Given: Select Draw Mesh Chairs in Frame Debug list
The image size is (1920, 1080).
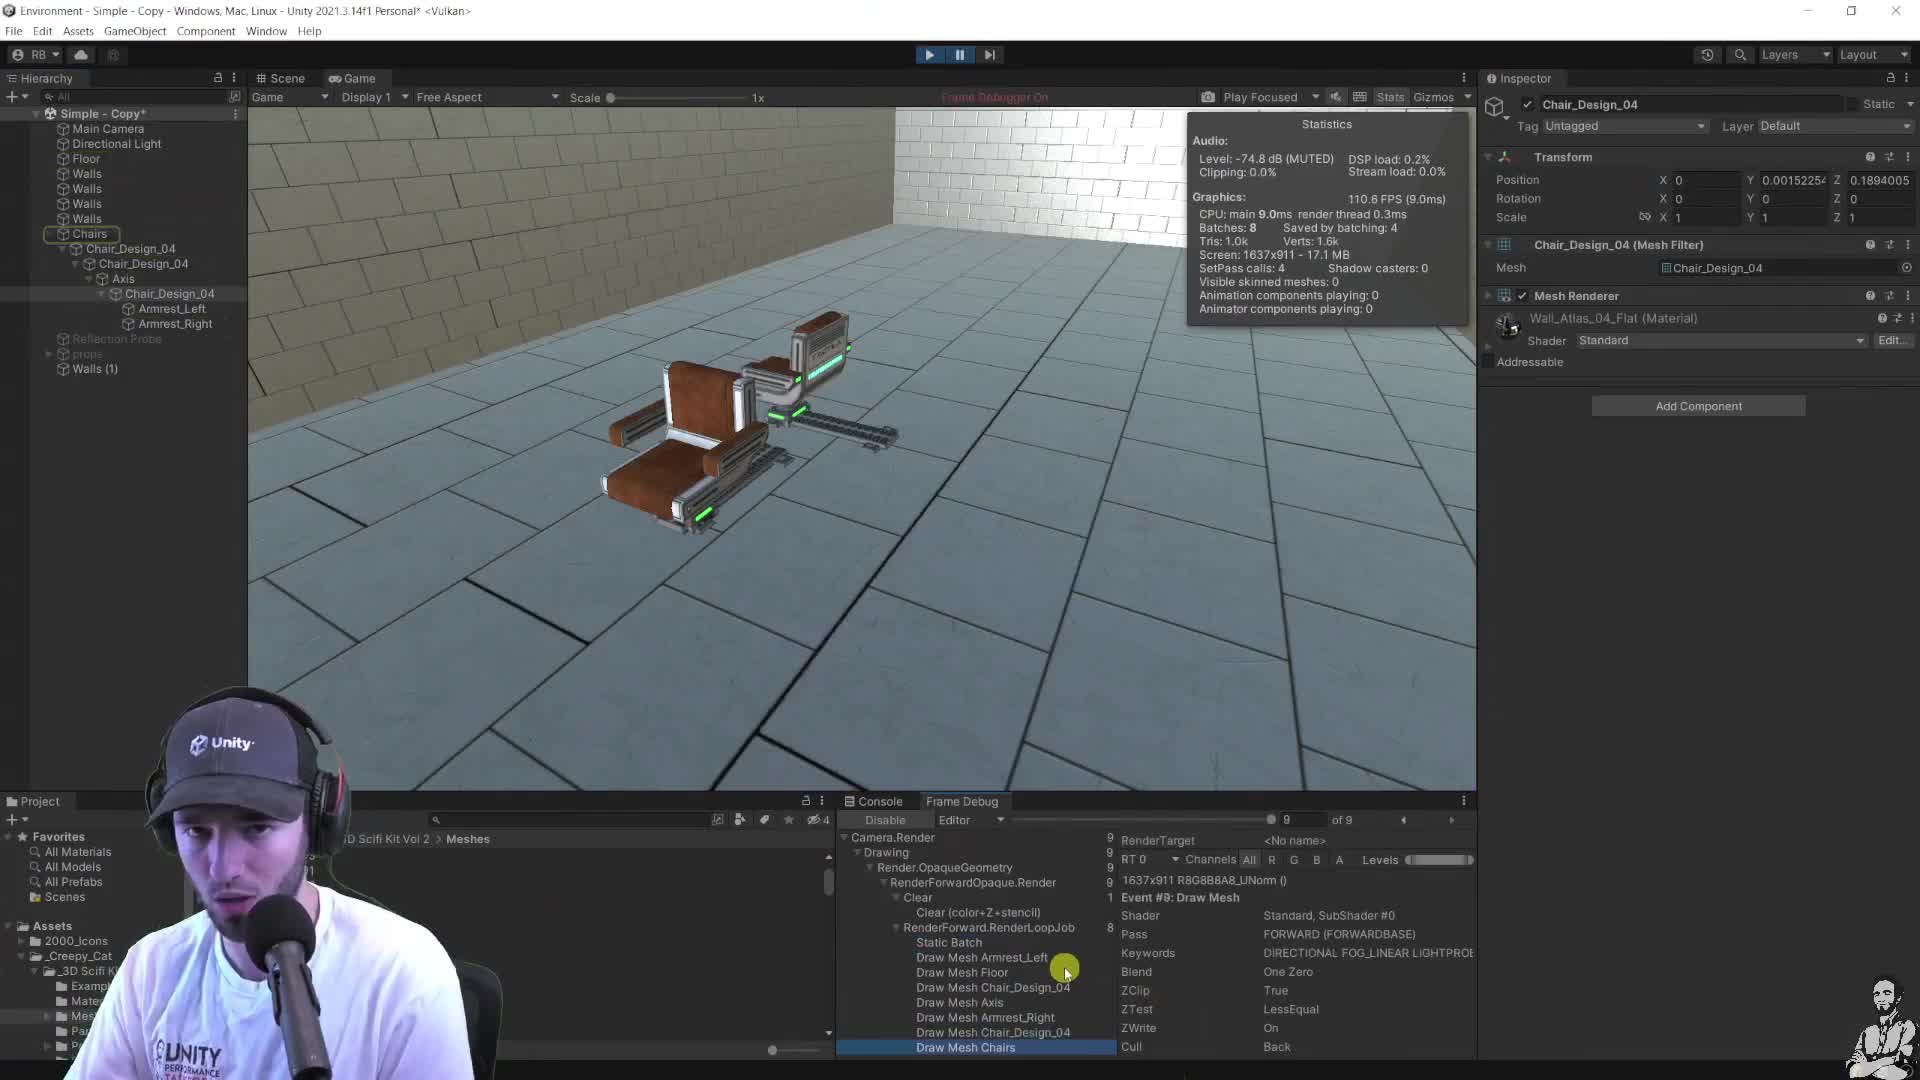Looking at the screenshot, I should pyautogui.click(x=966, y=1047).
